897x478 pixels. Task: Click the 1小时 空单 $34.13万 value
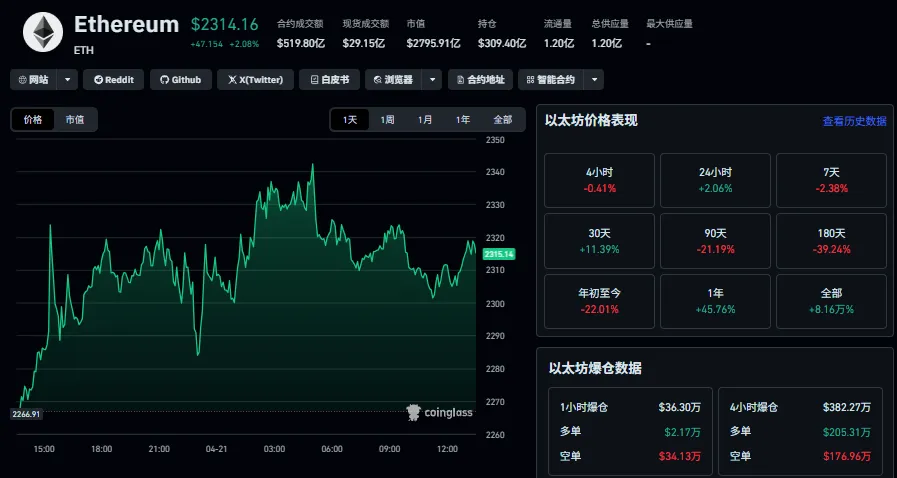[680, 456]
